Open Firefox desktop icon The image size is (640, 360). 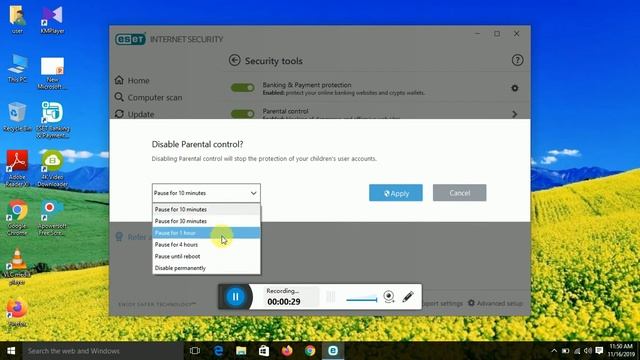[17, 313]
